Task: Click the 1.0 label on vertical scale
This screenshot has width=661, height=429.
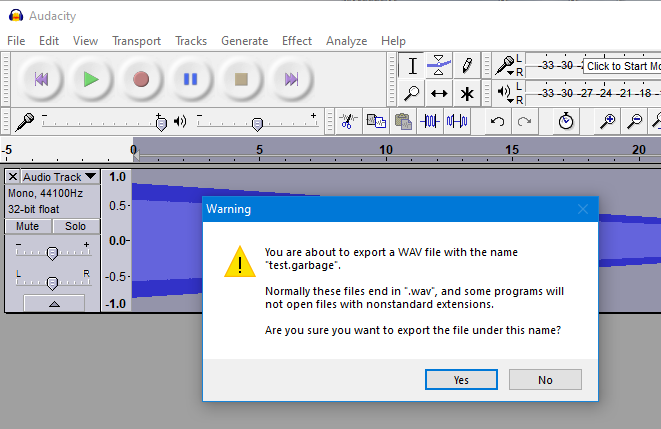Action: [x=117, y=177]
